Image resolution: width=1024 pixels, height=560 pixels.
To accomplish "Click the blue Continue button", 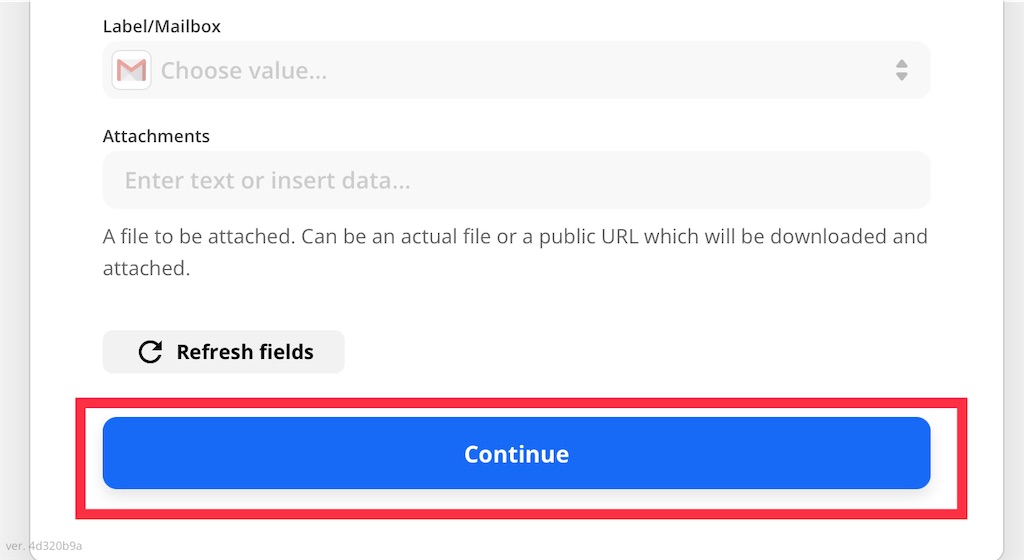I will (x=516, y=453).
